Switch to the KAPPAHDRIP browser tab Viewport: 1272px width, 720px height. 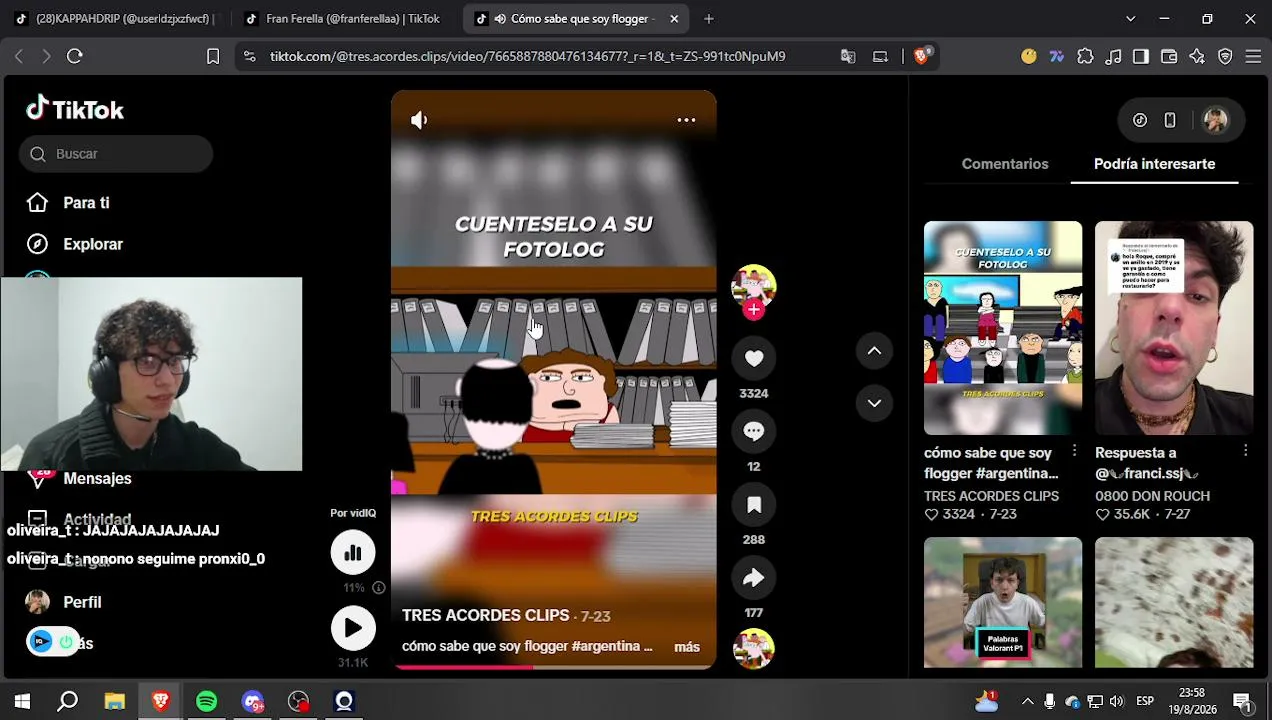115,19
